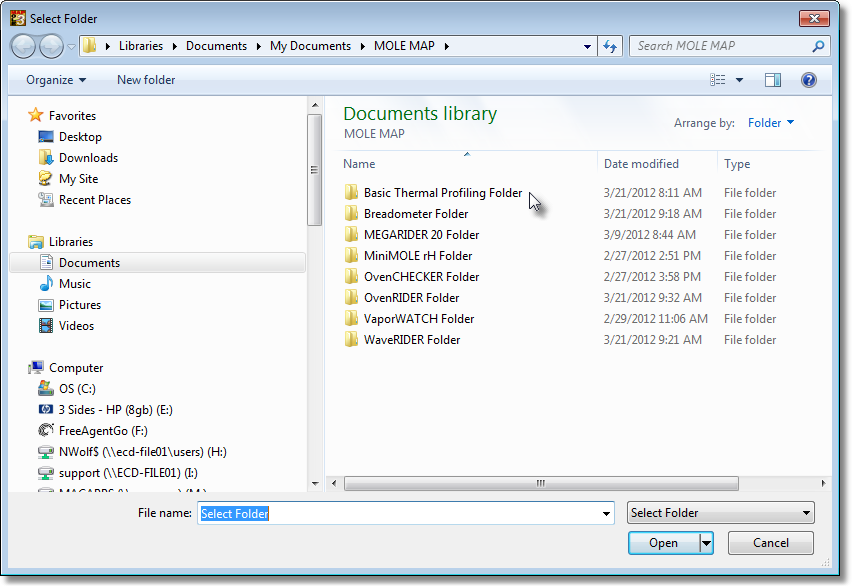Click the navigation pane scroll down arrow
The width and height of the screenshot is (852, 588).
click(x=315, y=484)
